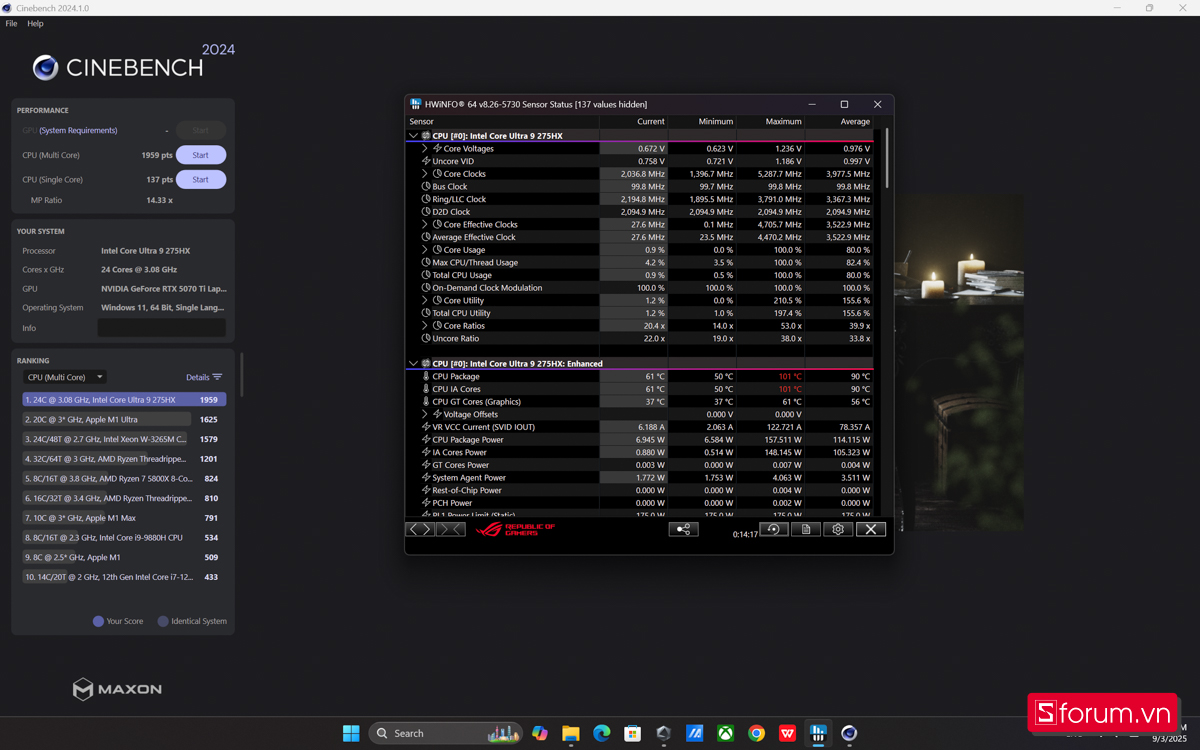Click the HWiNFO window title icon

point(415,104)
